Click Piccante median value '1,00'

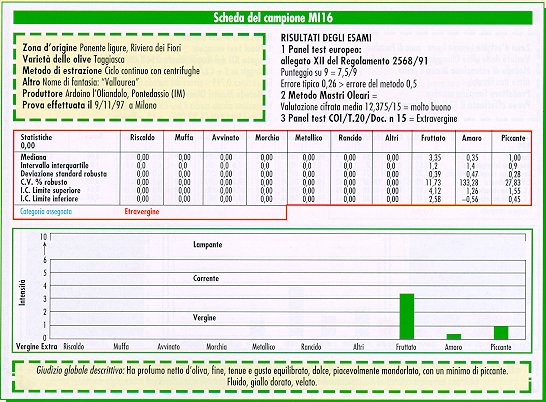coord(515,157)
